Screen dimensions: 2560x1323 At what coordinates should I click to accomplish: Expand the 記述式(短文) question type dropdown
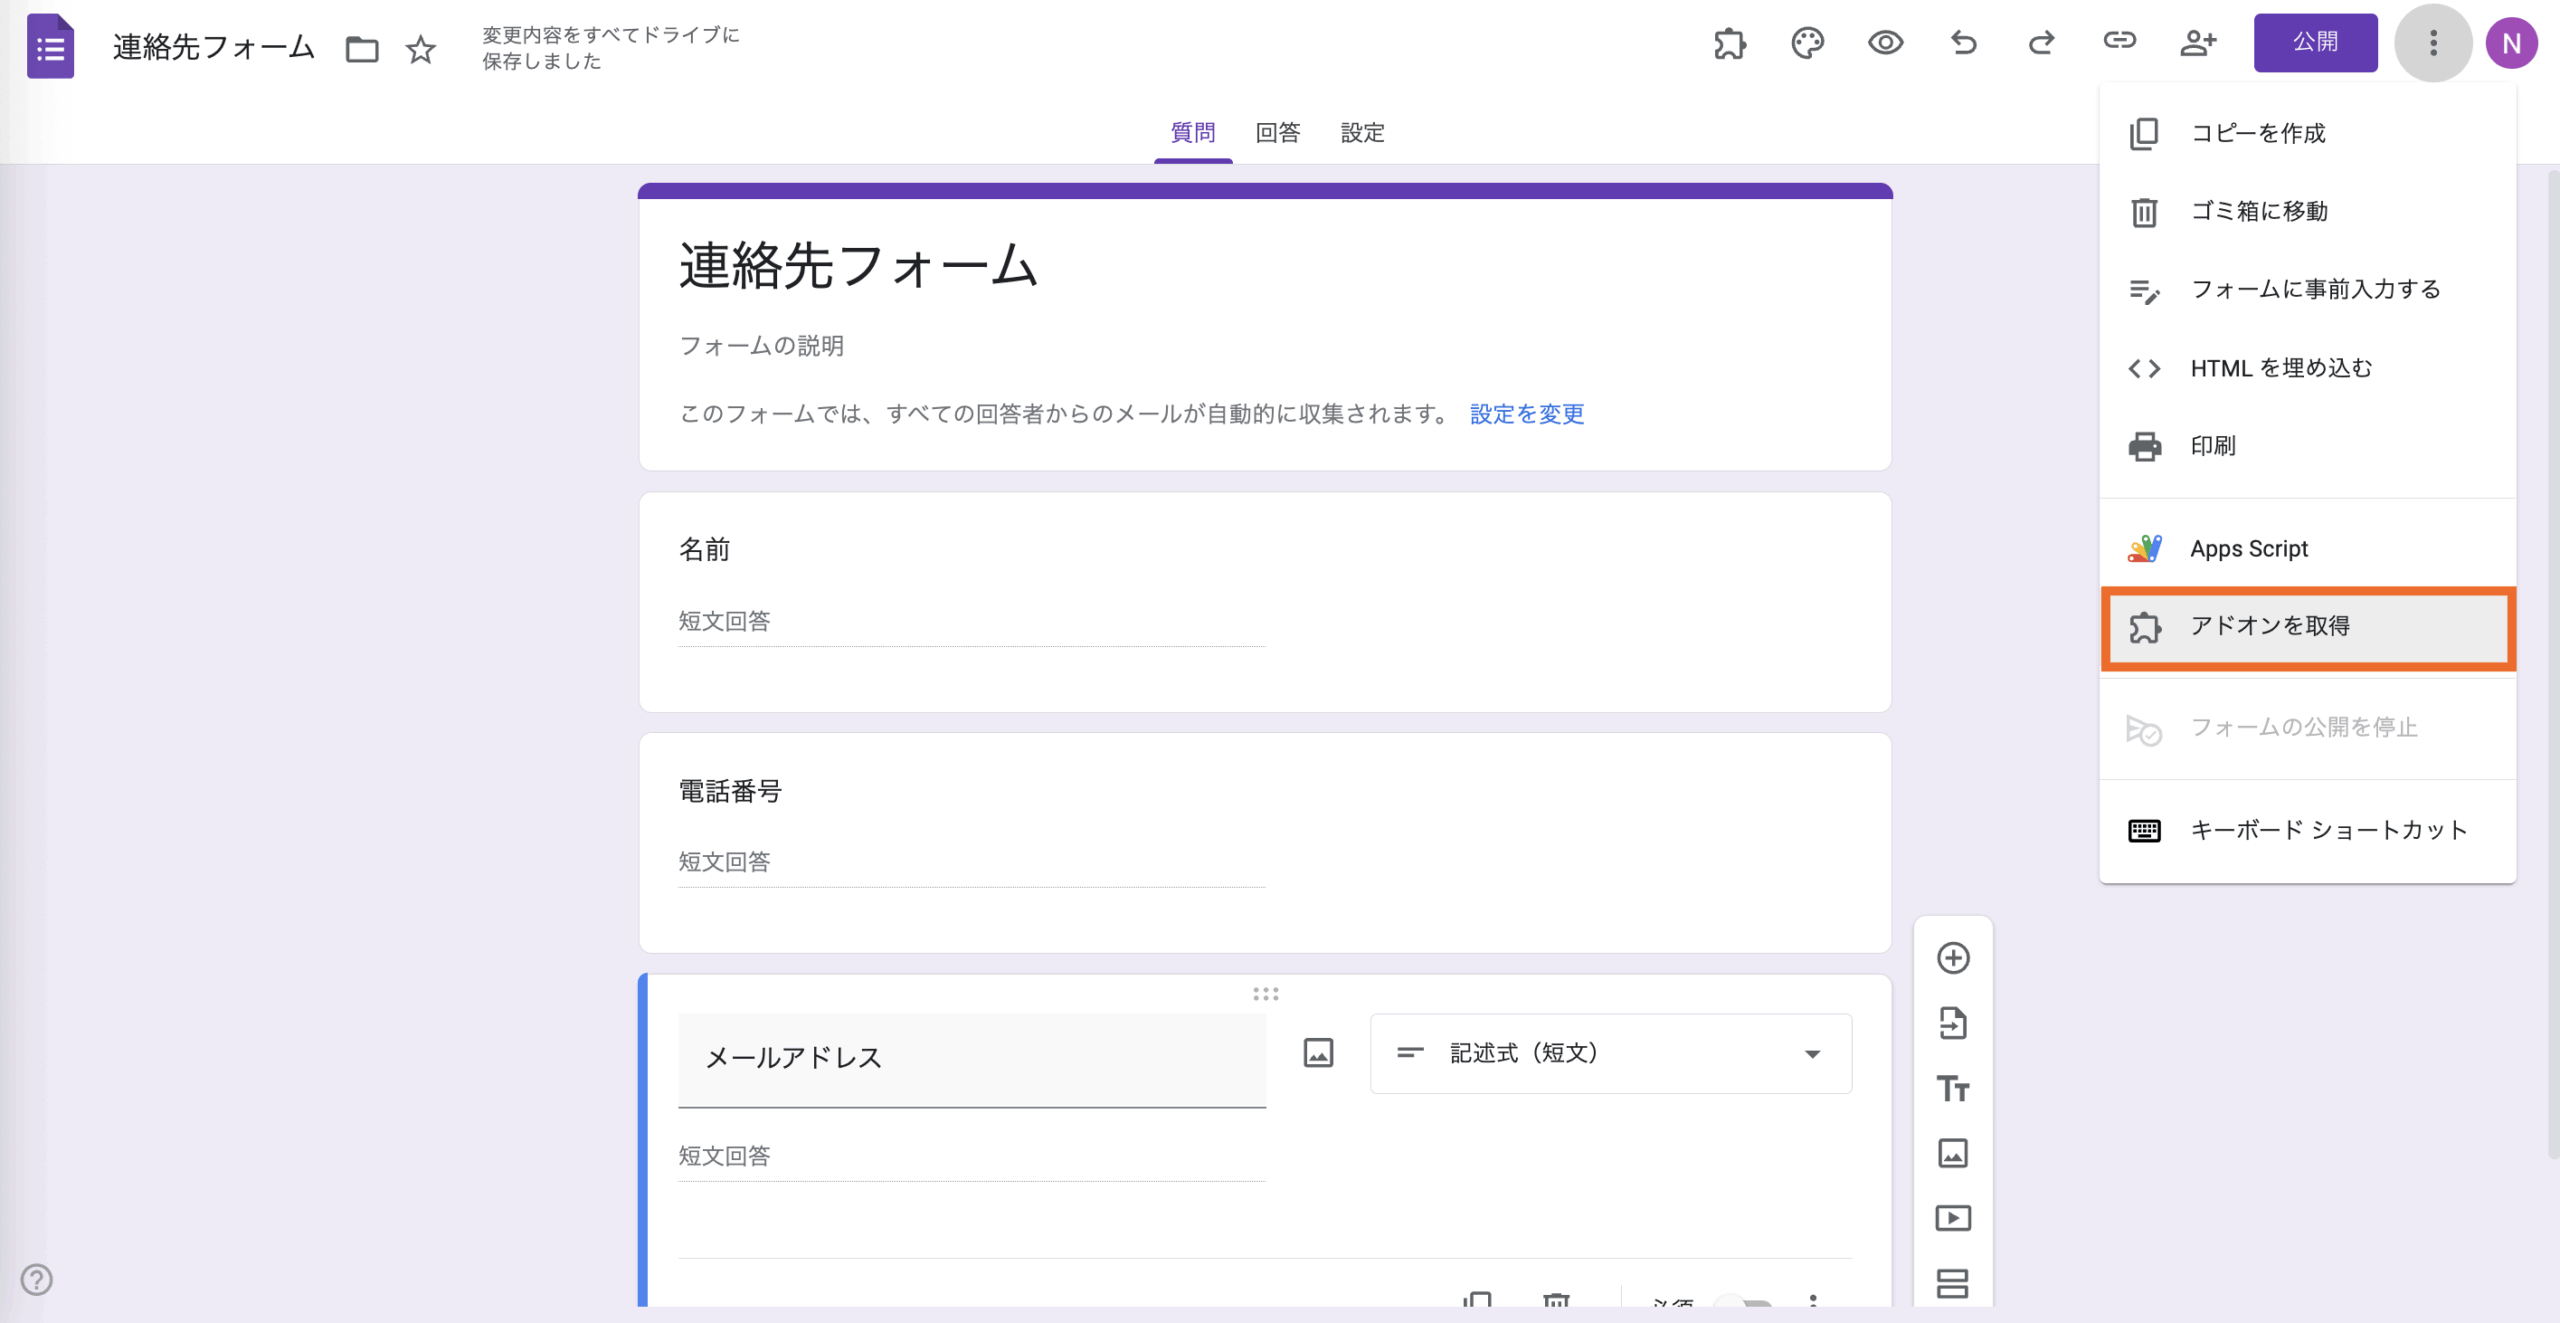point(1610,1054)
